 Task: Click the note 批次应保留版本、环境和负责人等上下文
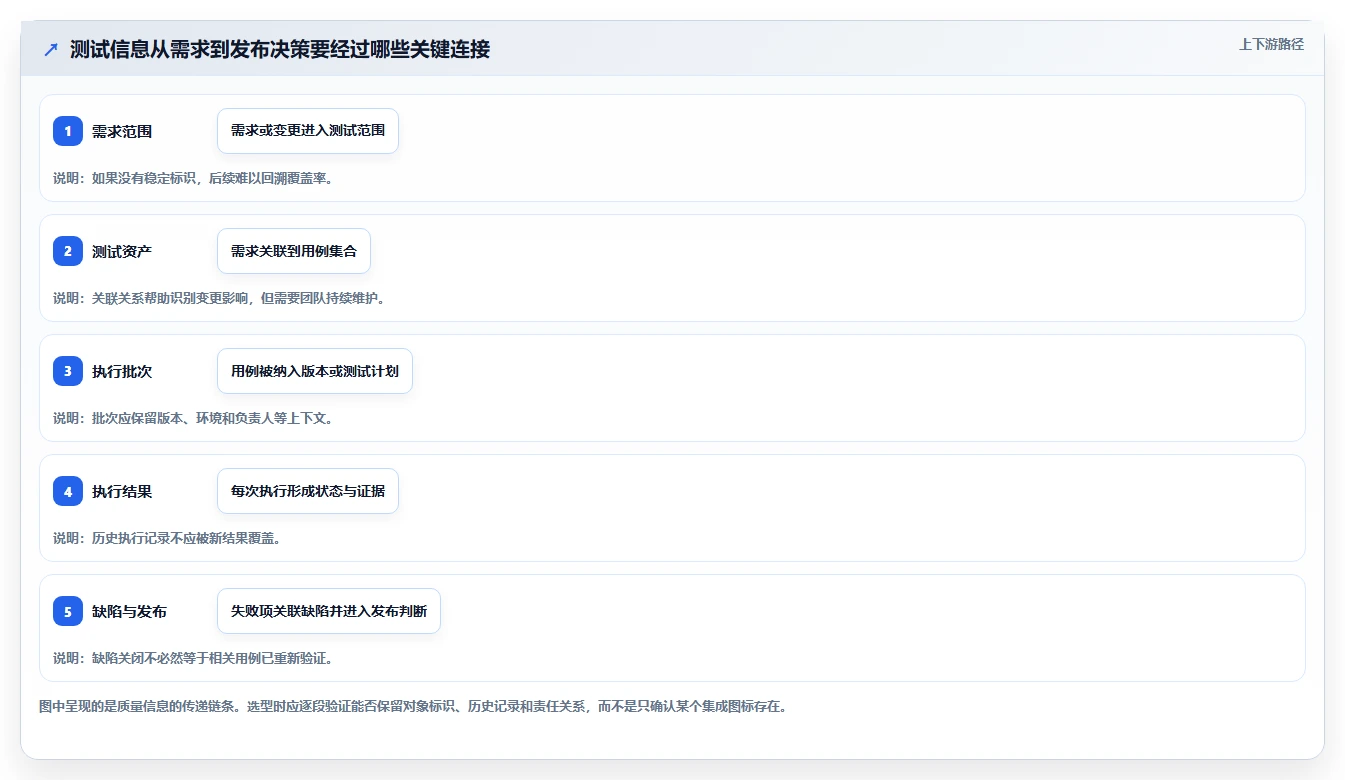pyautogui.click(x=193, y=418)
